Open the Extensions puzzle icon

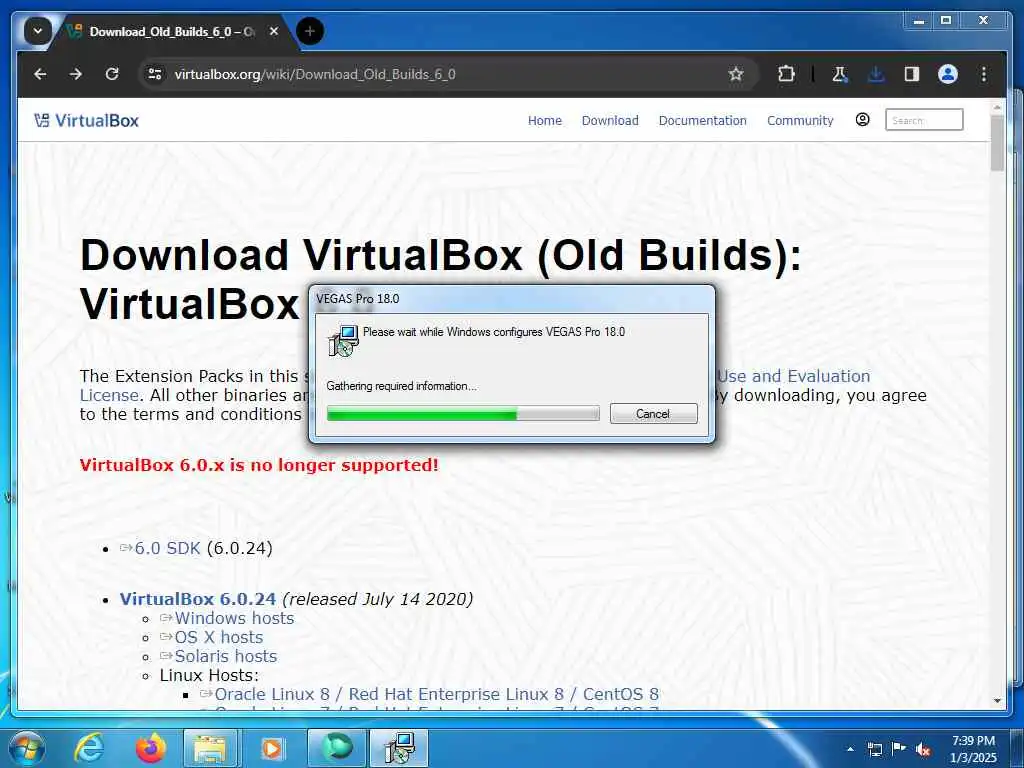tap(786, 74)
